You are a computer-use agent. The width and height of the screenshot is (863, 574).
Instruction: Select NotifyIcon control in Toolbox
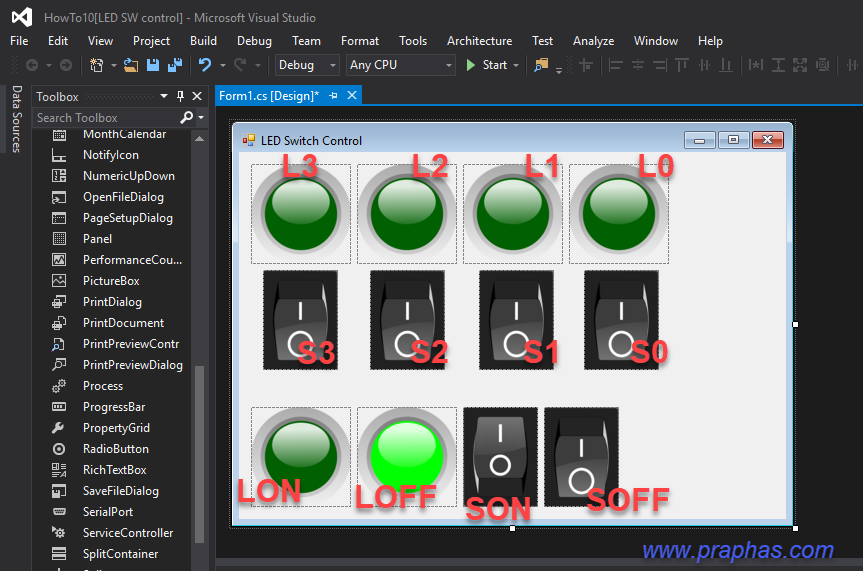111,155
